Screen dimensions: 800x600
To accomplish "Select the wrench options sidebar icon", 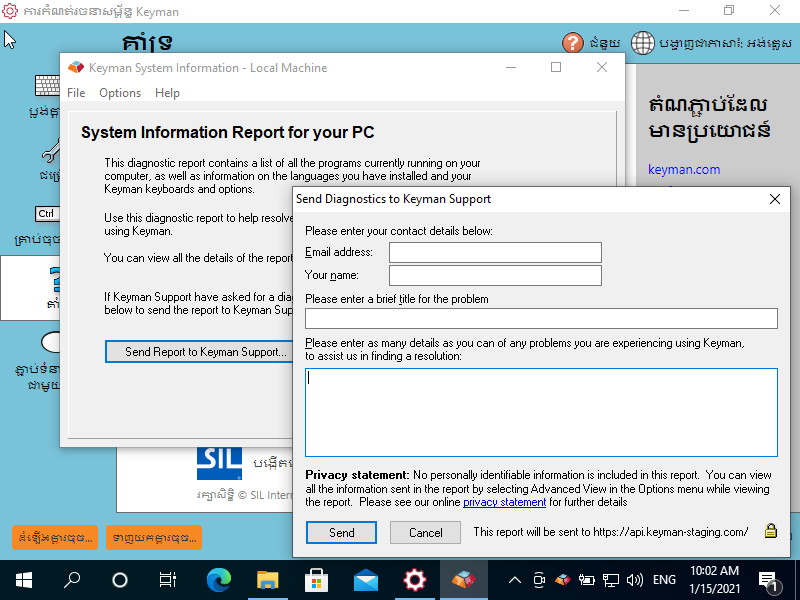I will (x=51, y=151).
